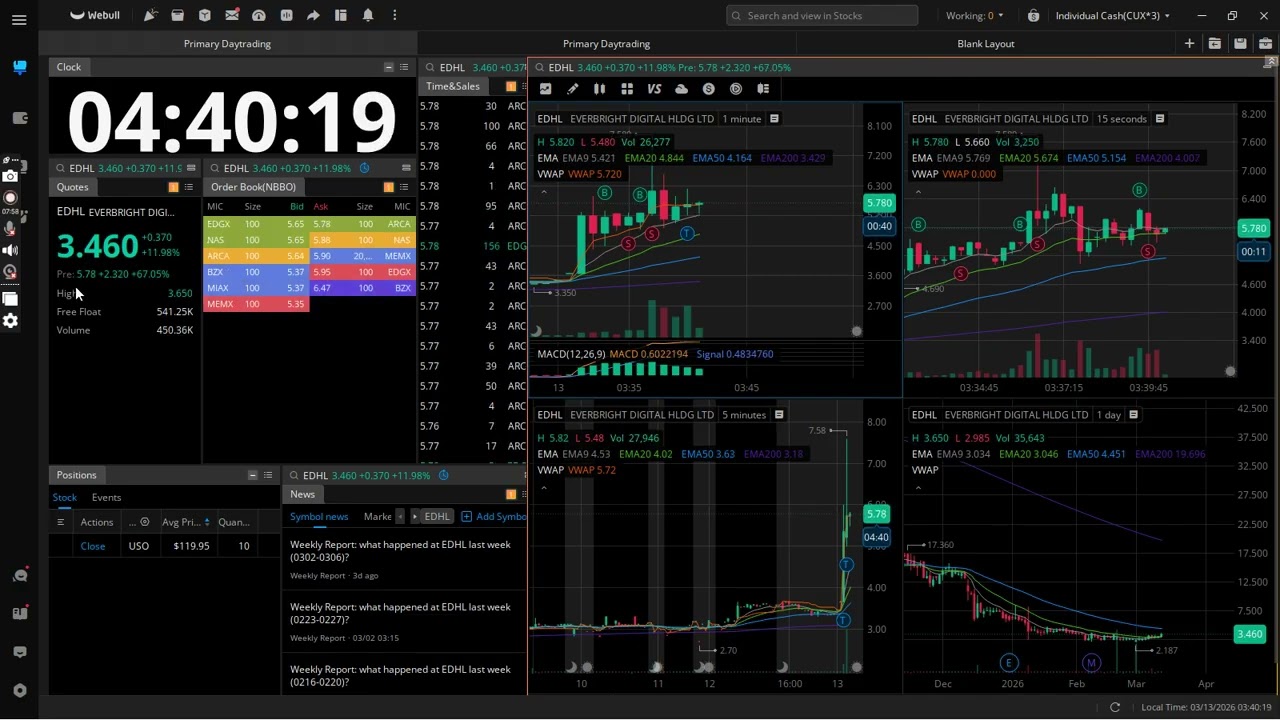Collapse indicators on the 1 minute chart

[544, 190]
